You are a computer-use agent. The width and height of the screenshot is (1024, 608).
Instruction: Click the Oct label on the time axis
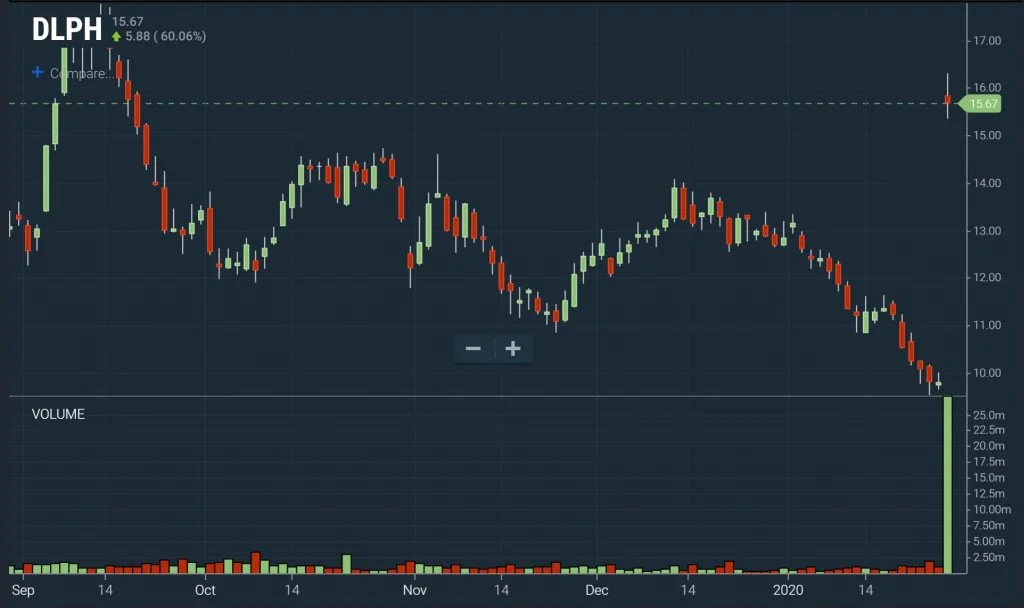[x=205, y=591]
